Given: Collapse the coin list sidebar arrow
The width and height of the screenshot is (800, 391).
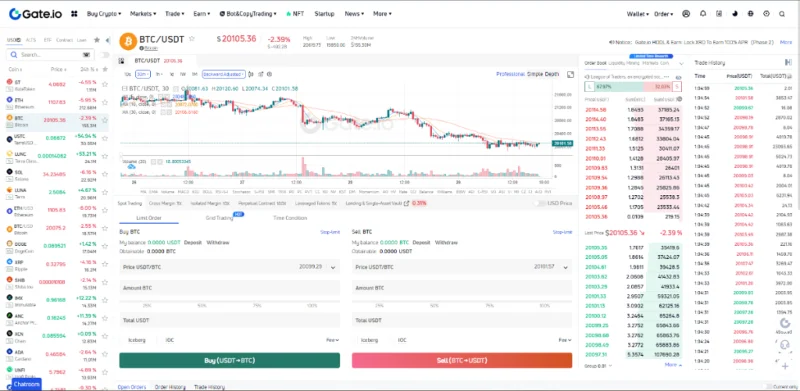Looking at the screenshot, I should tap(108, 40).
